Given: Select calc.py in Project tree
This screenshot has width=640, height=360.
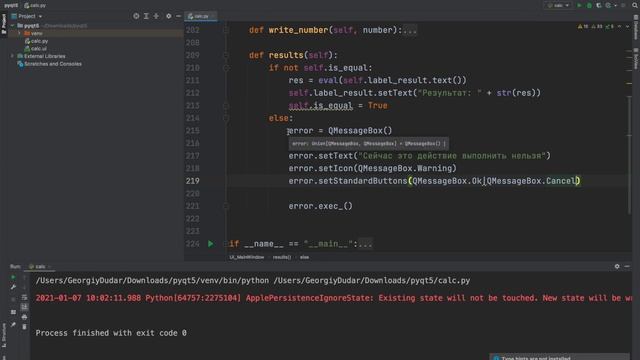Looking at the screenshot, I should [x=36, y=41].
